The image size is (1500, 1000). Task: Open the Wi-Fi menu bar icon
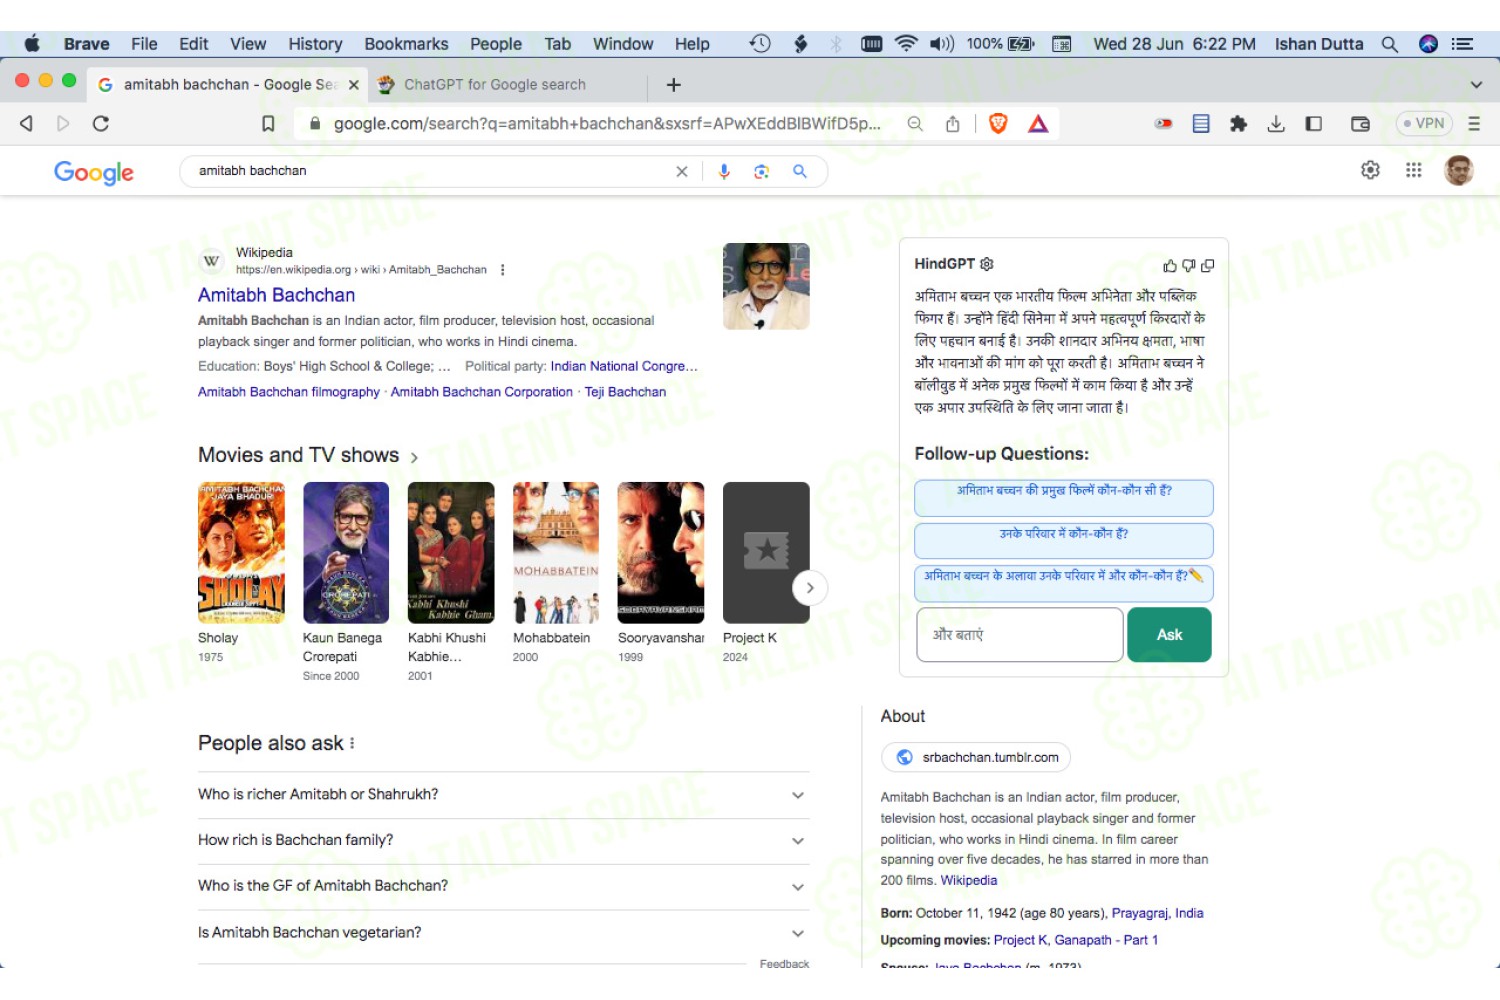tap(906, 44)
